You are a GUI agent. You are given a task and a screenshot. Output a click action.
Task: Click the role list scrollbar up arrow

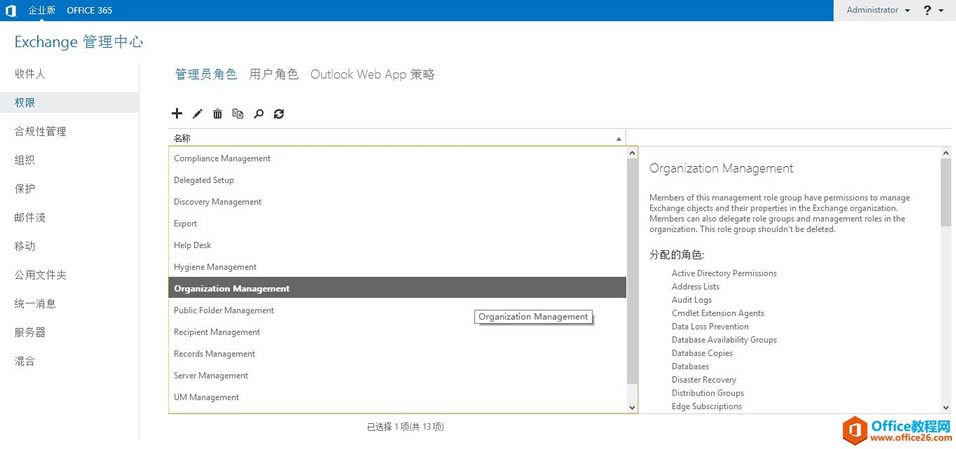pyautogui.click(x=632, y=153)
